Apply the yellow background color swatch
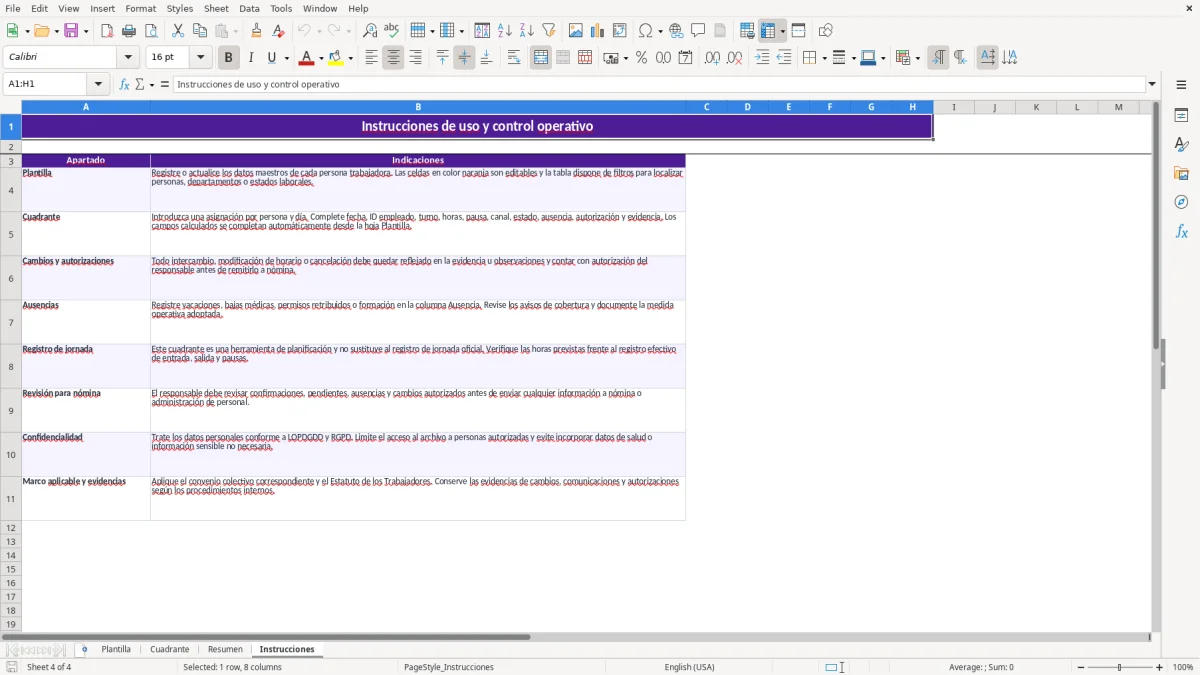1200x675 pixels. (337, 58)
